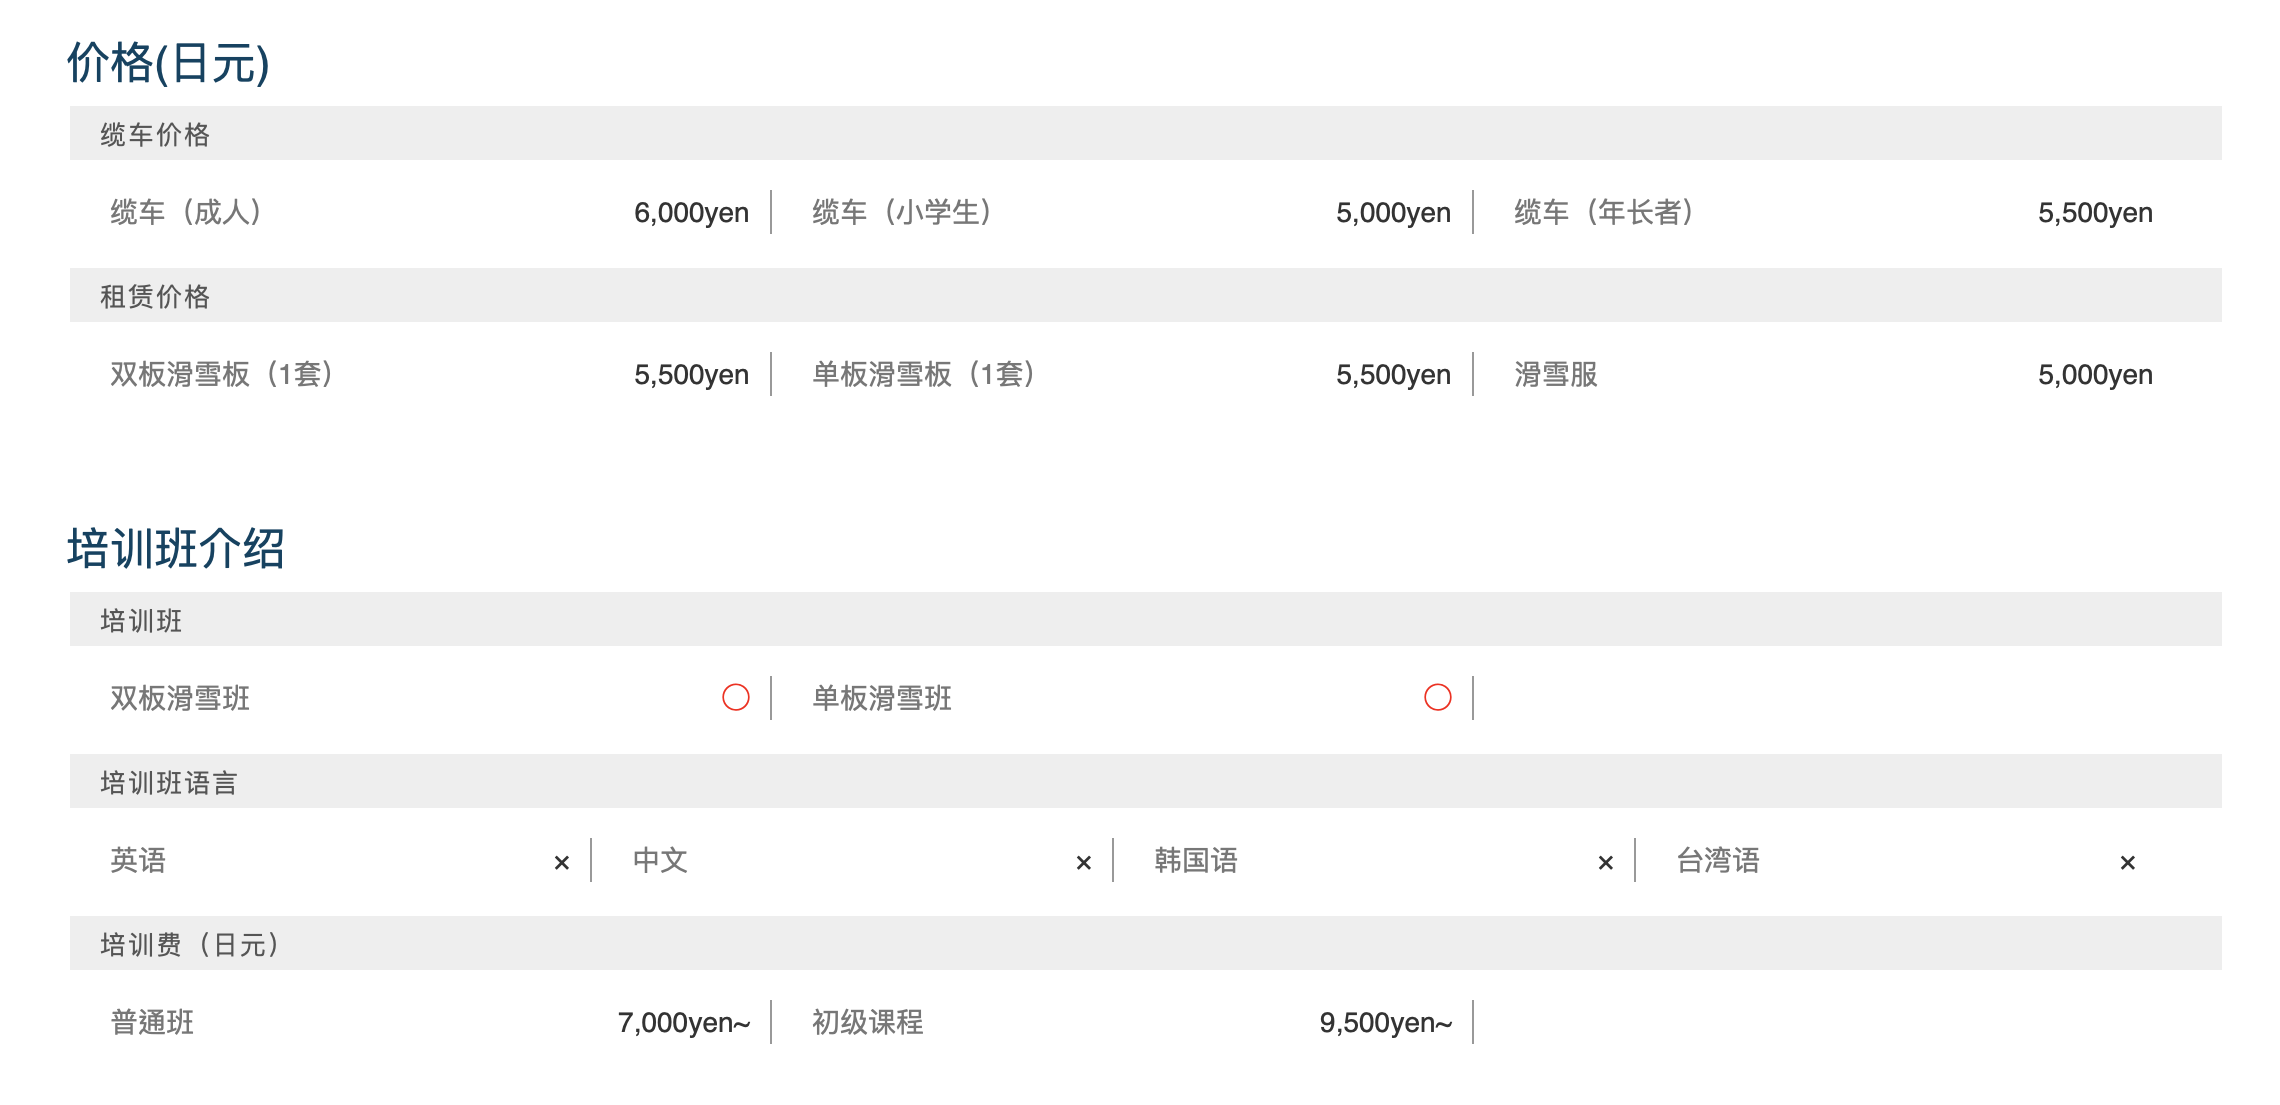Click the × mark next to 中文
This screenshot has height=1105, width=2280.
(1084, 862)
